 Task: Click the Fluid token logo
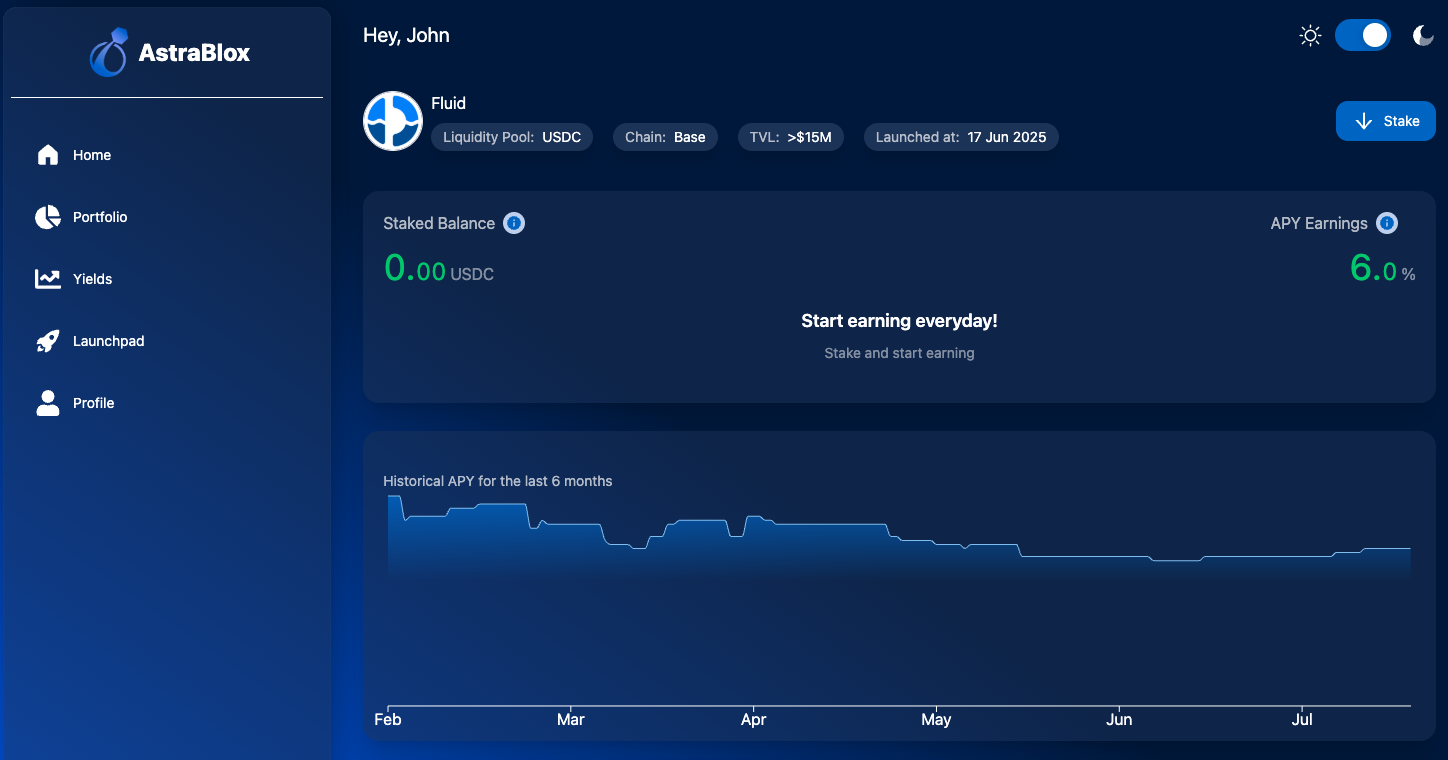coord(392,120)
